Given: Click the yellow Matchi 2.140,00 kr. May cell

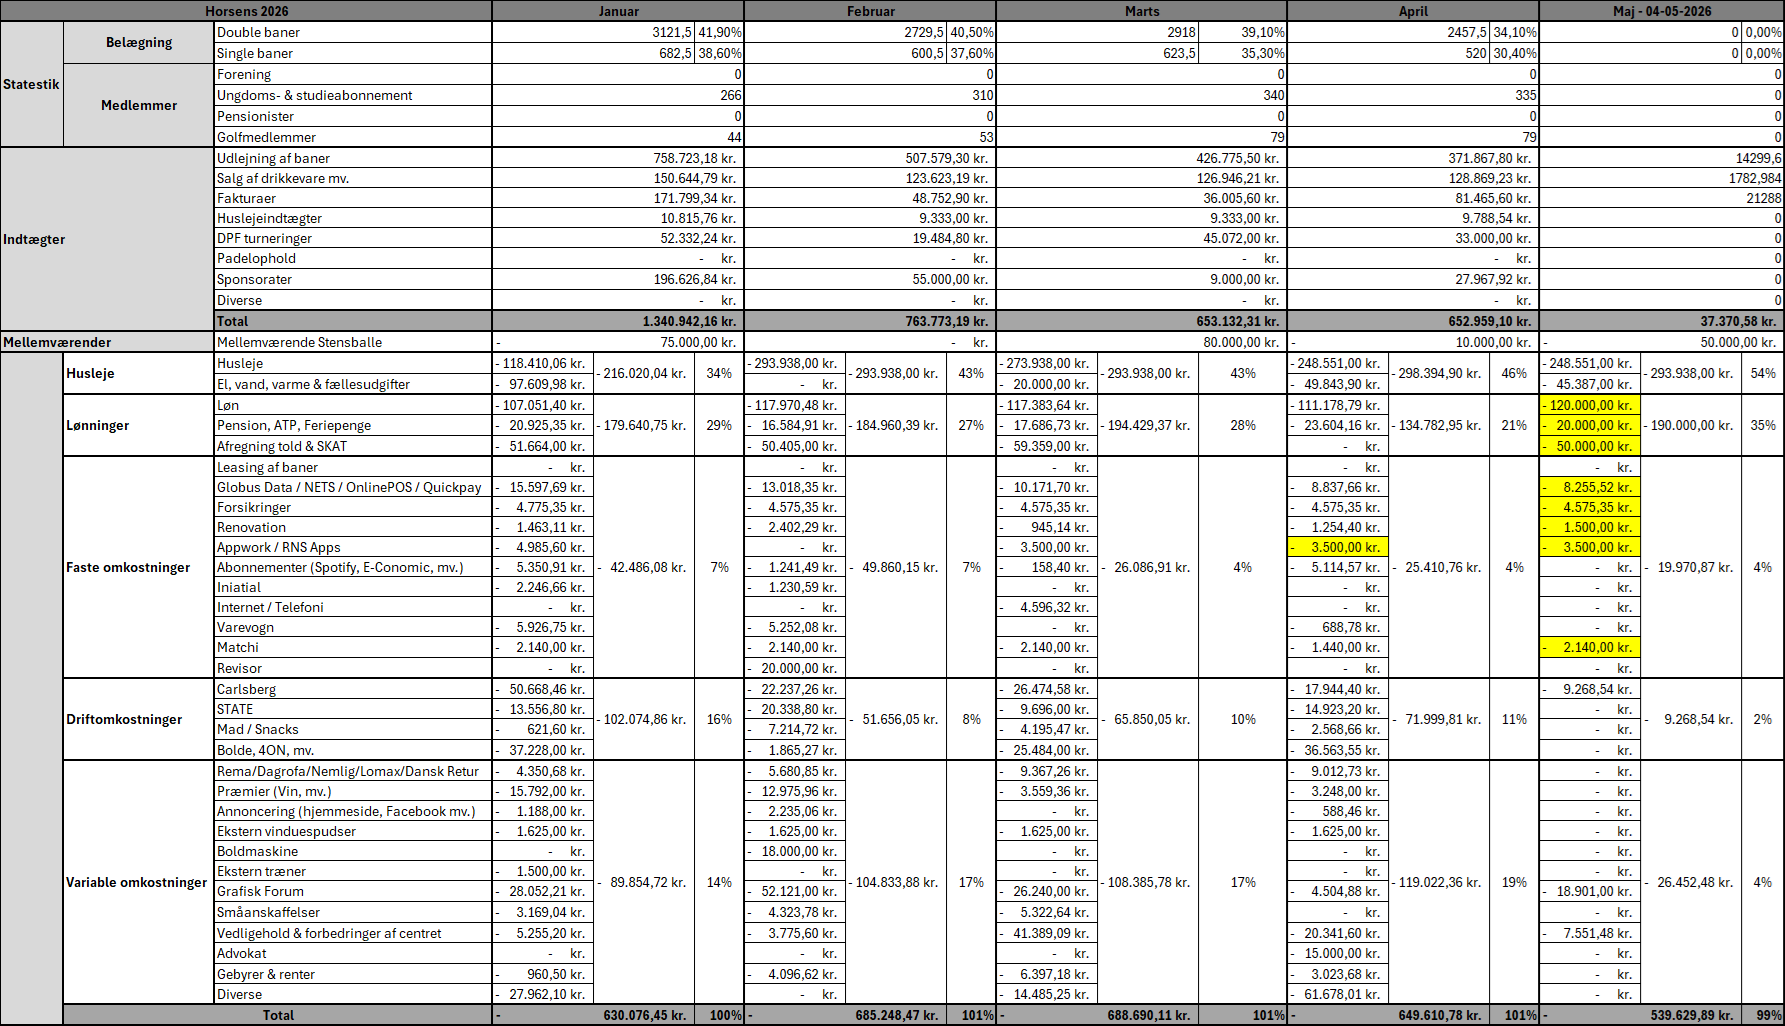Looking at the screenshot, I should click(1590, 647).
